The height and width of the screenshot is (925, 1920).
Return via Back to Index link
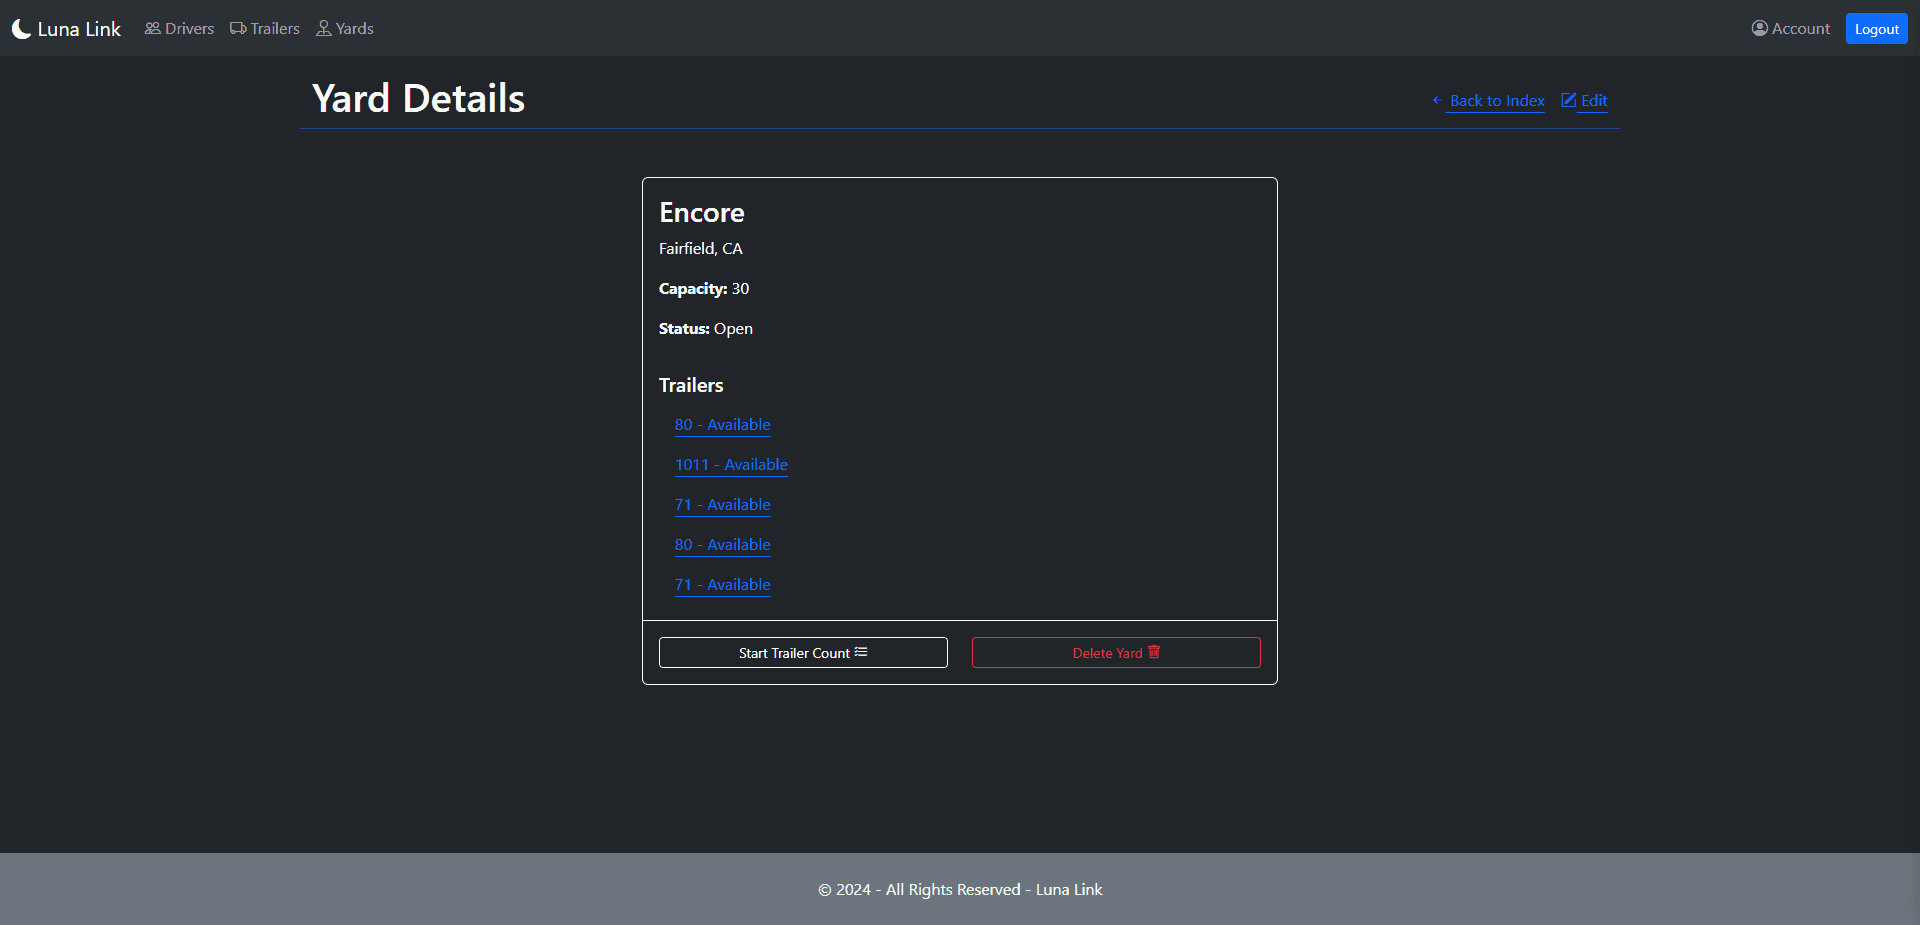[x=1497, y=100]
